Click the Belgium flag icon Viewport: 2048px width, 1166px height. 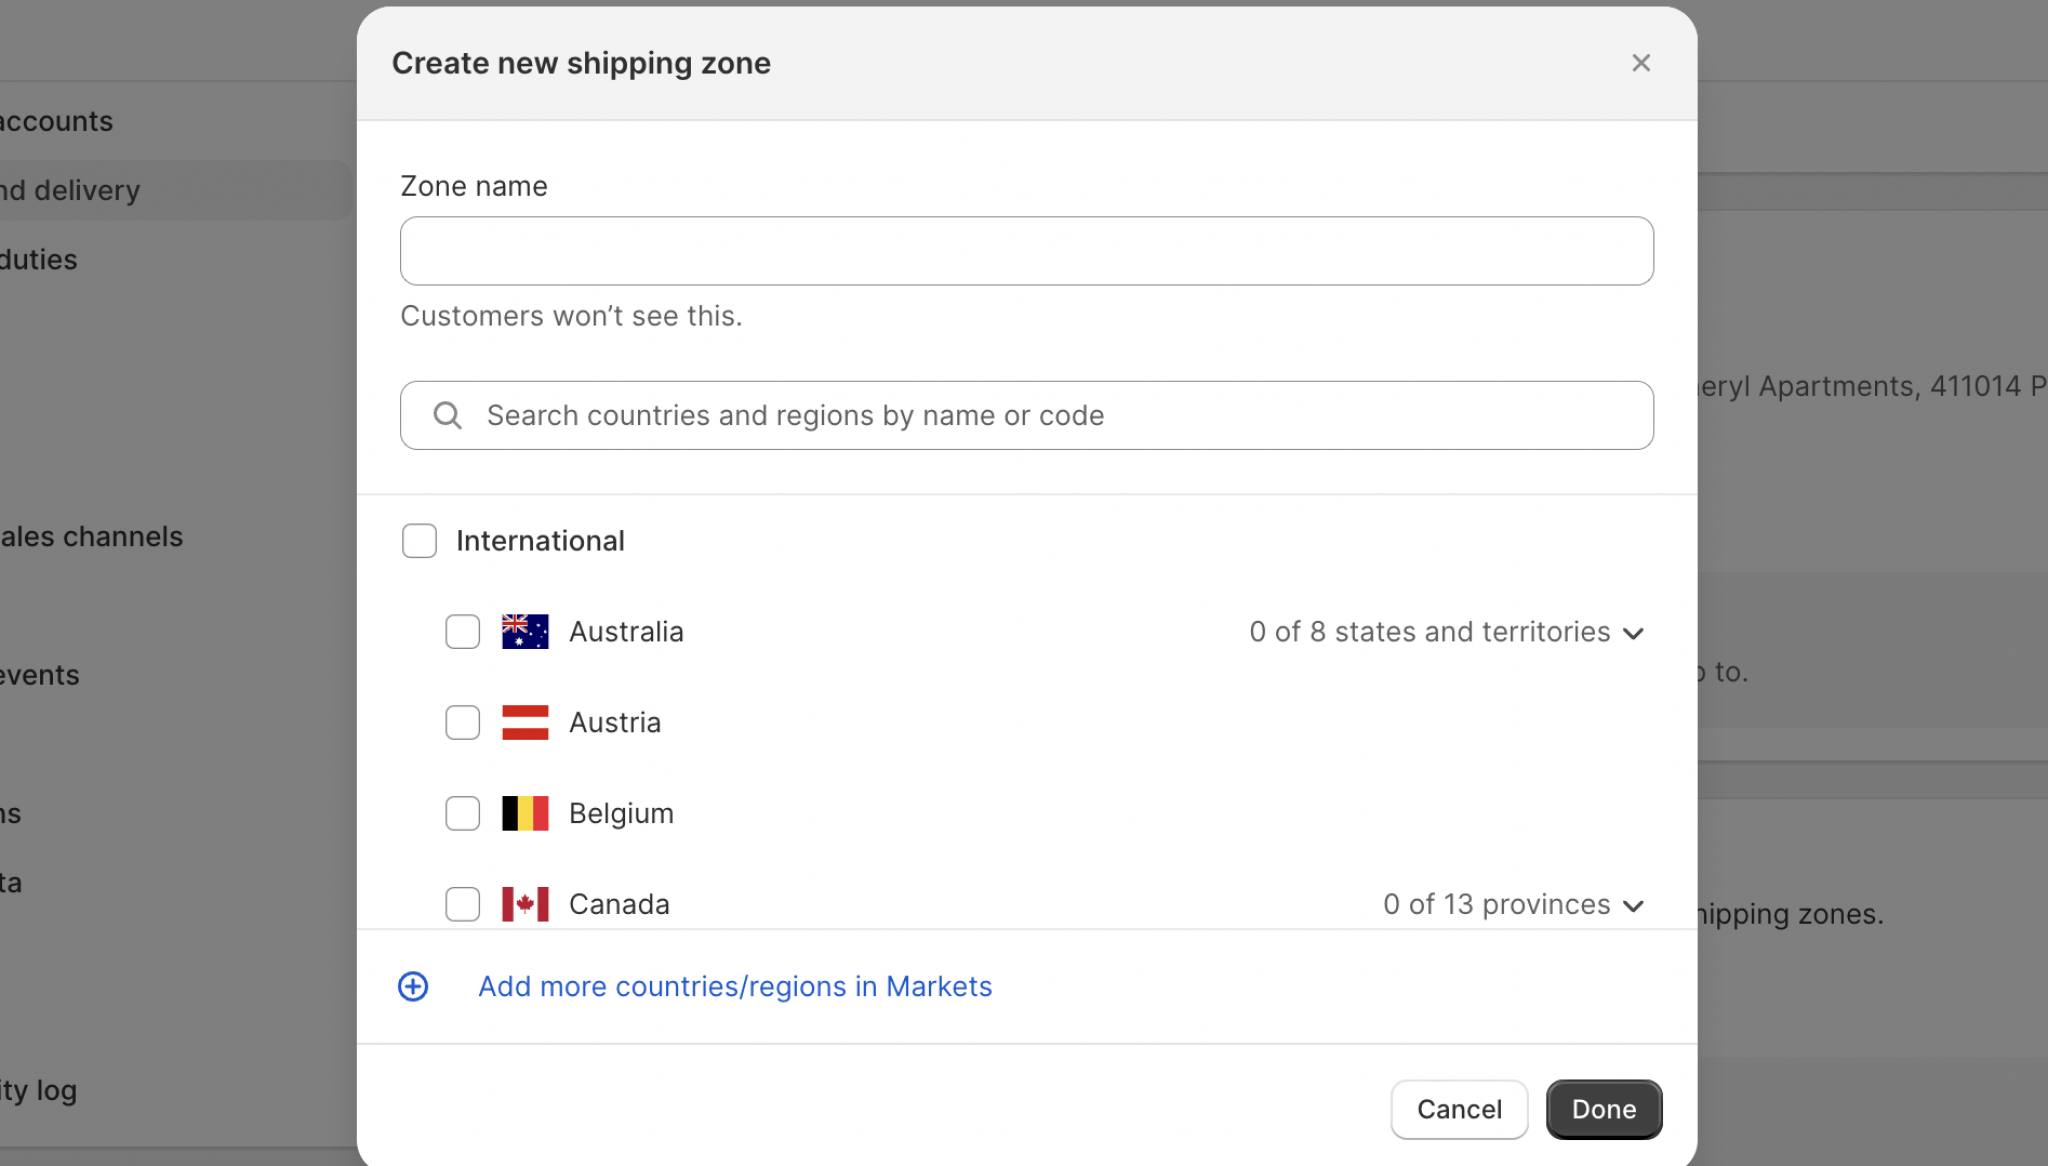[525, 813]
